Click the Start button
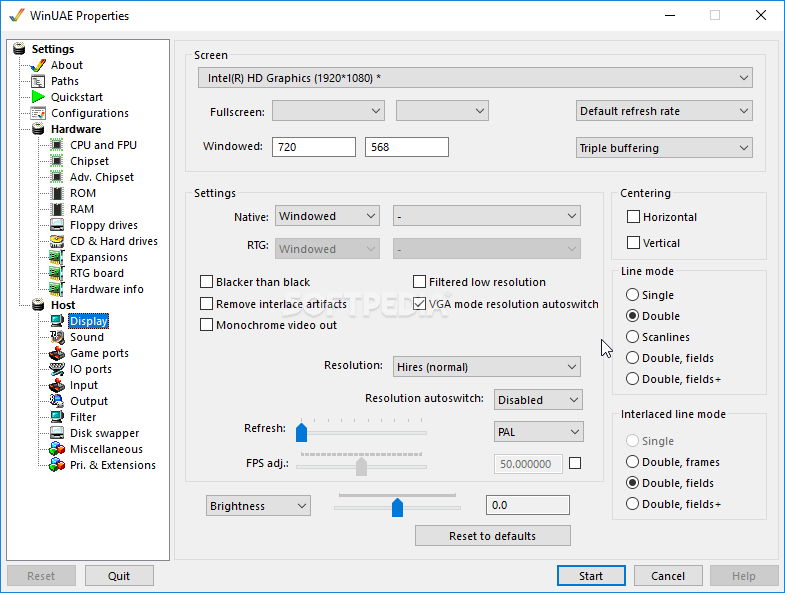785x593 pixels. (x=591, y=576)
